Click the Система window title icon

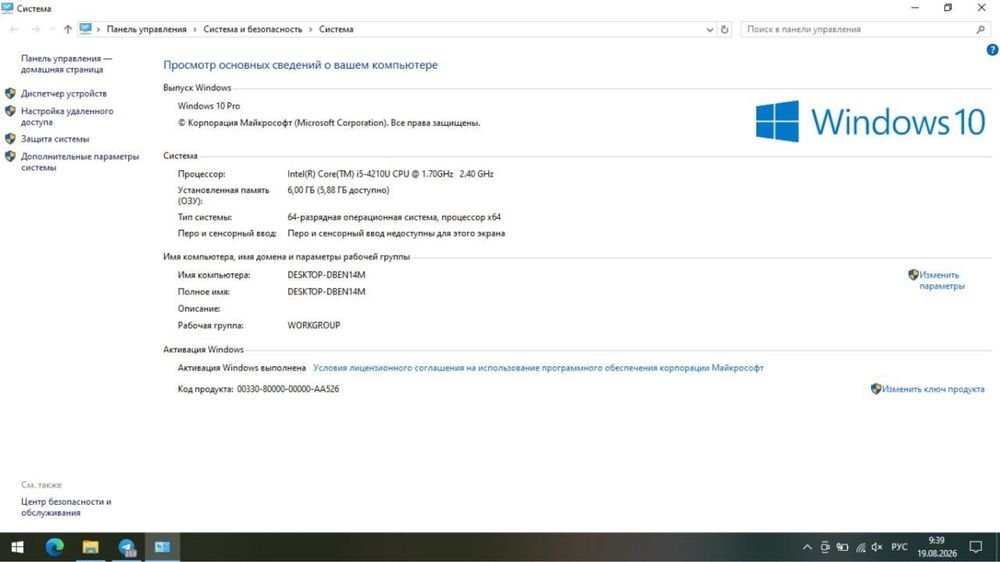click(8, 8)
